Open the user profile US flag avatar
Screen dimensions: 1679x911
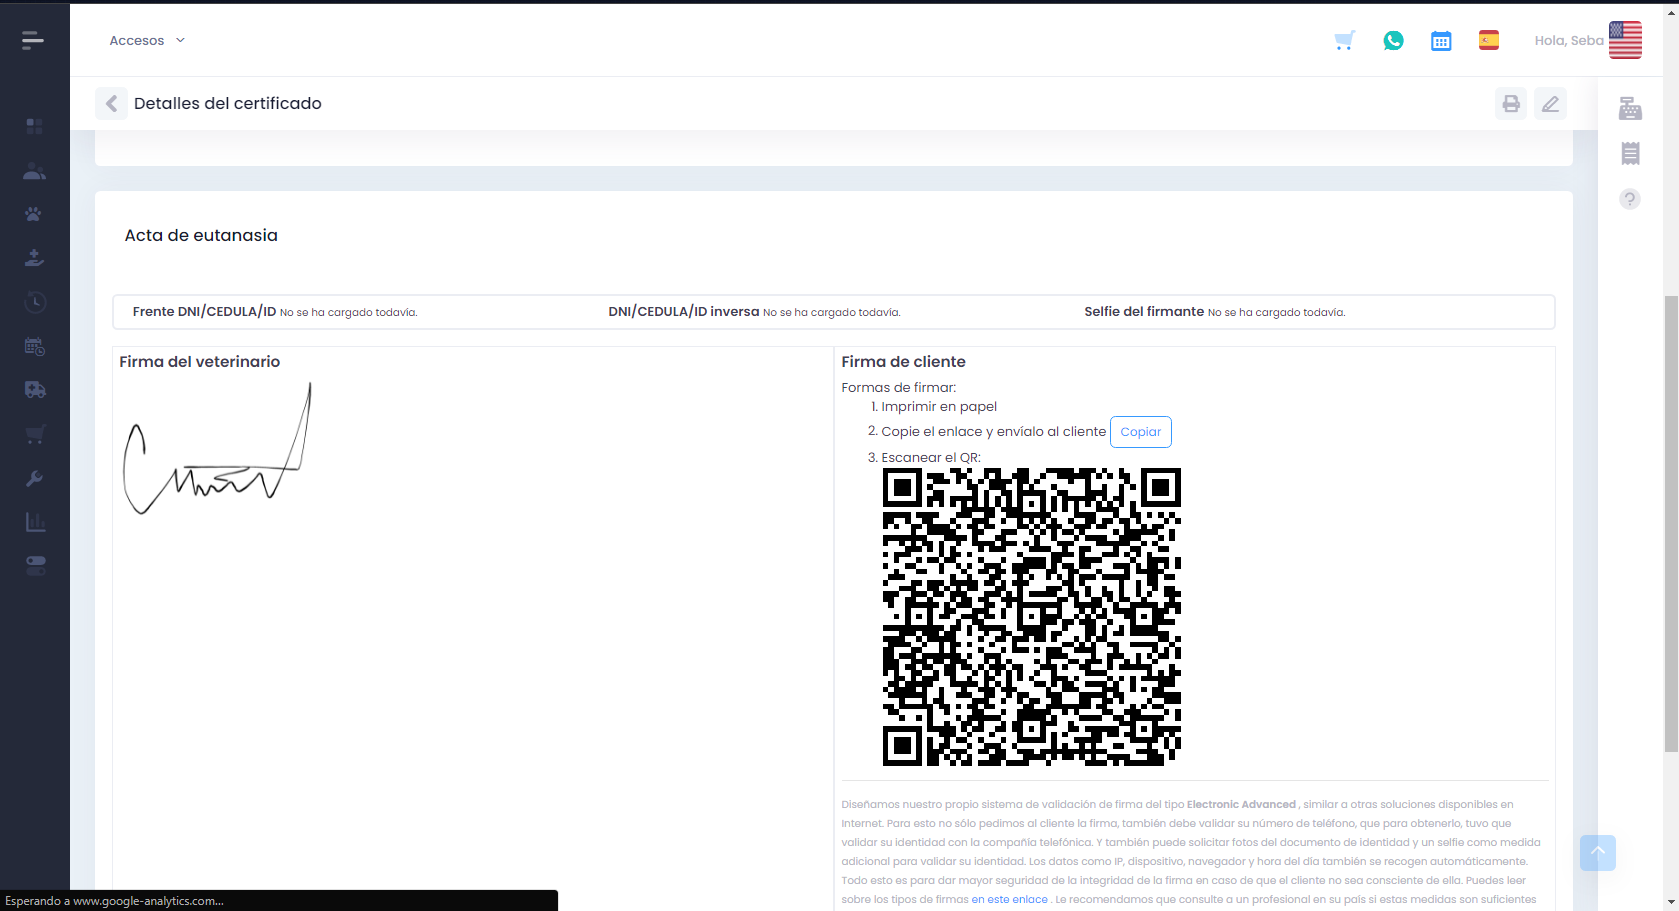[x=1625, y=40]
